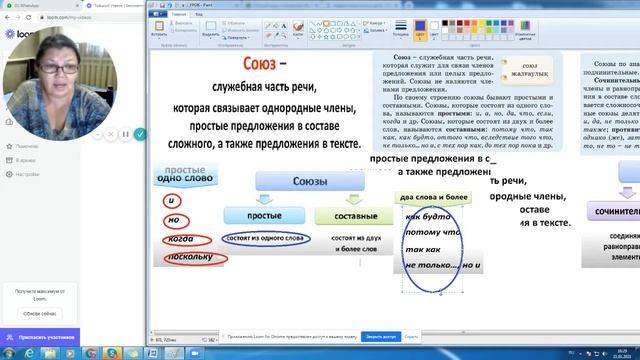Image resolution: width=640 pixels, height=360 pixels.
Task: Click the Select (Выделить) rectangle icon
Action: 211,26
